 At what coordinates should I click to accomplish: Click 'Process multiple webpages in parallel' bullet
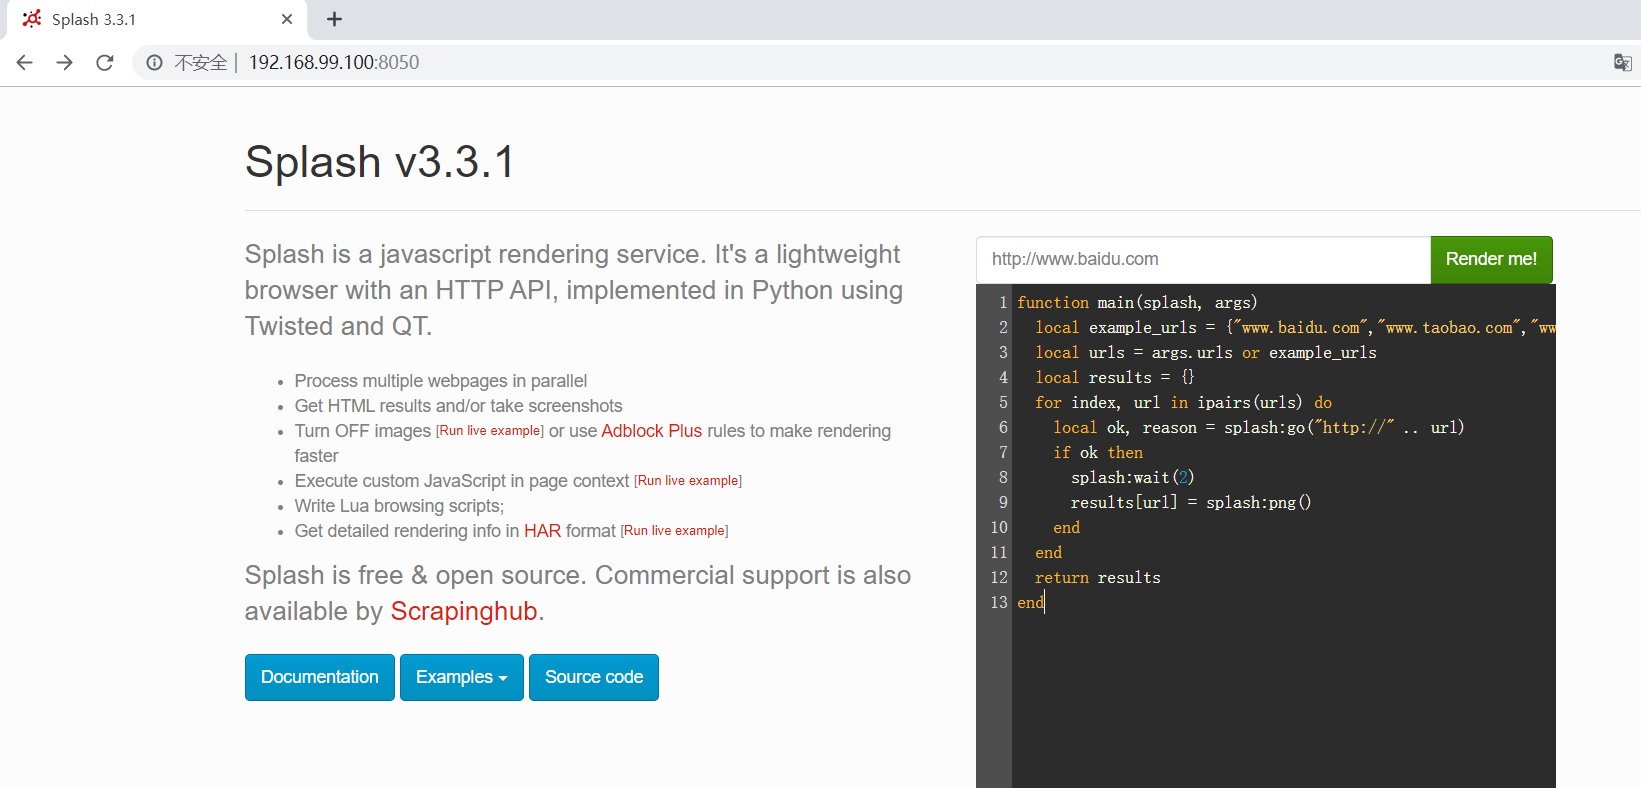coord(441,381)
